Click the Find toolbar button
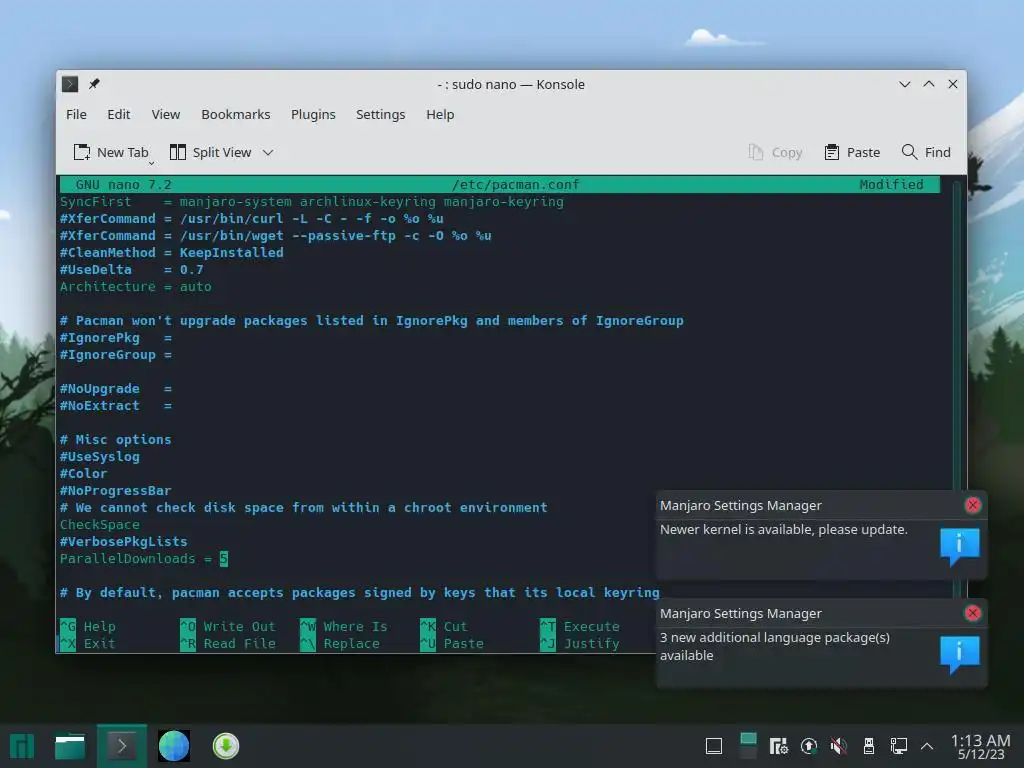 point(926,152)
